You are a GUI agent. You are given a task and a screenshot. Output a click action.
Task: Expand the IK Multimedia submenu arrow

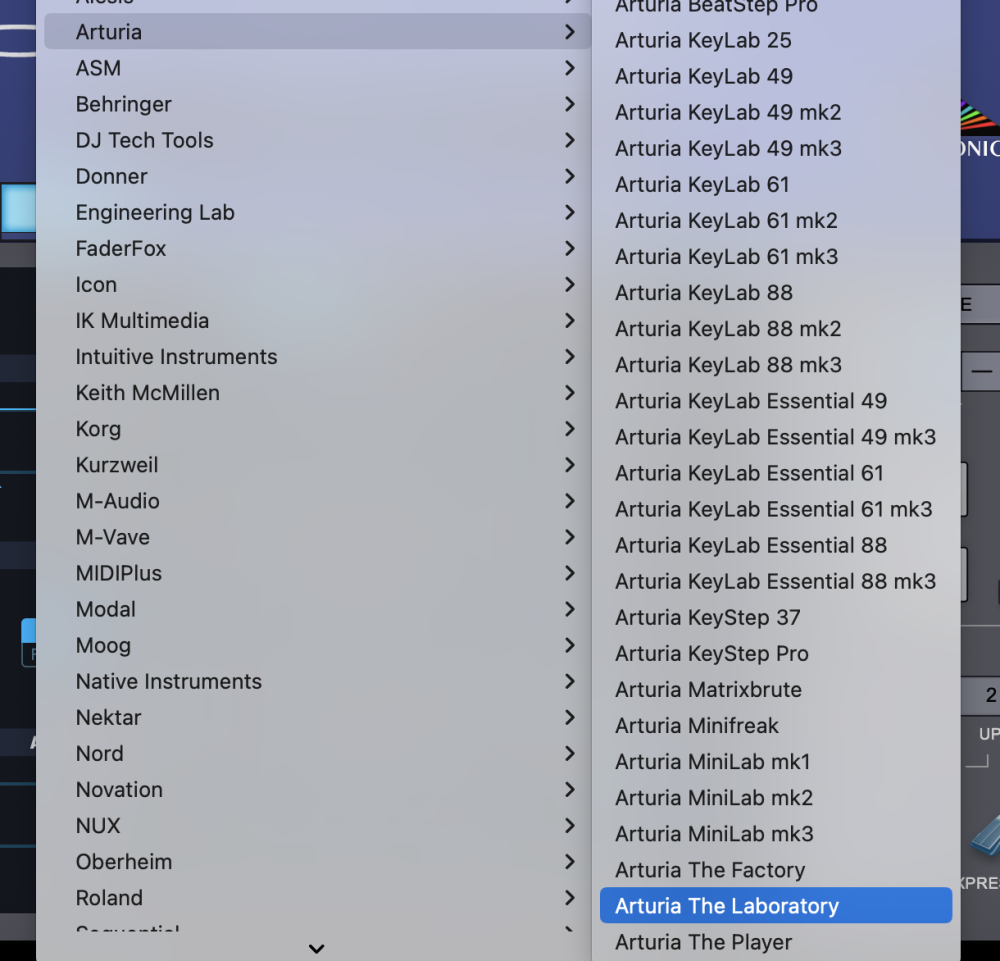click(570, 321)
